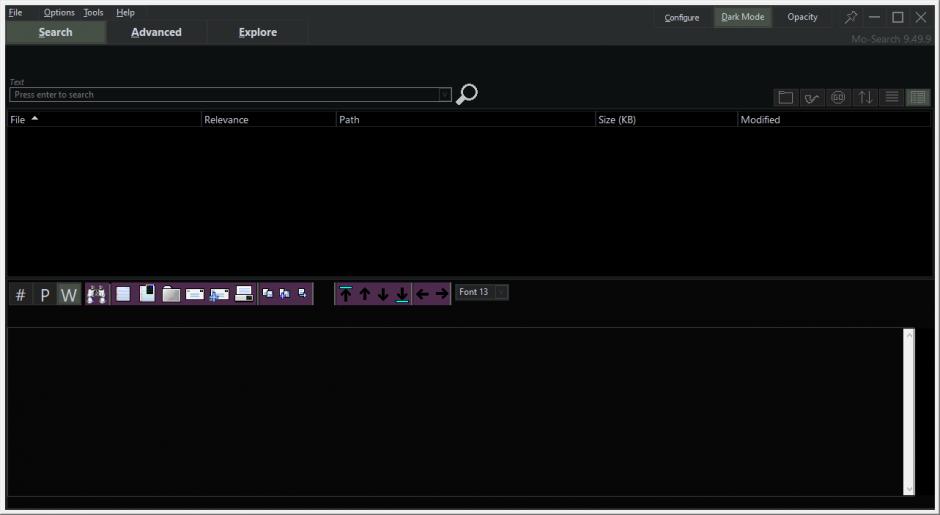
Task: Click the Opacity button
Action: (802, 17)
